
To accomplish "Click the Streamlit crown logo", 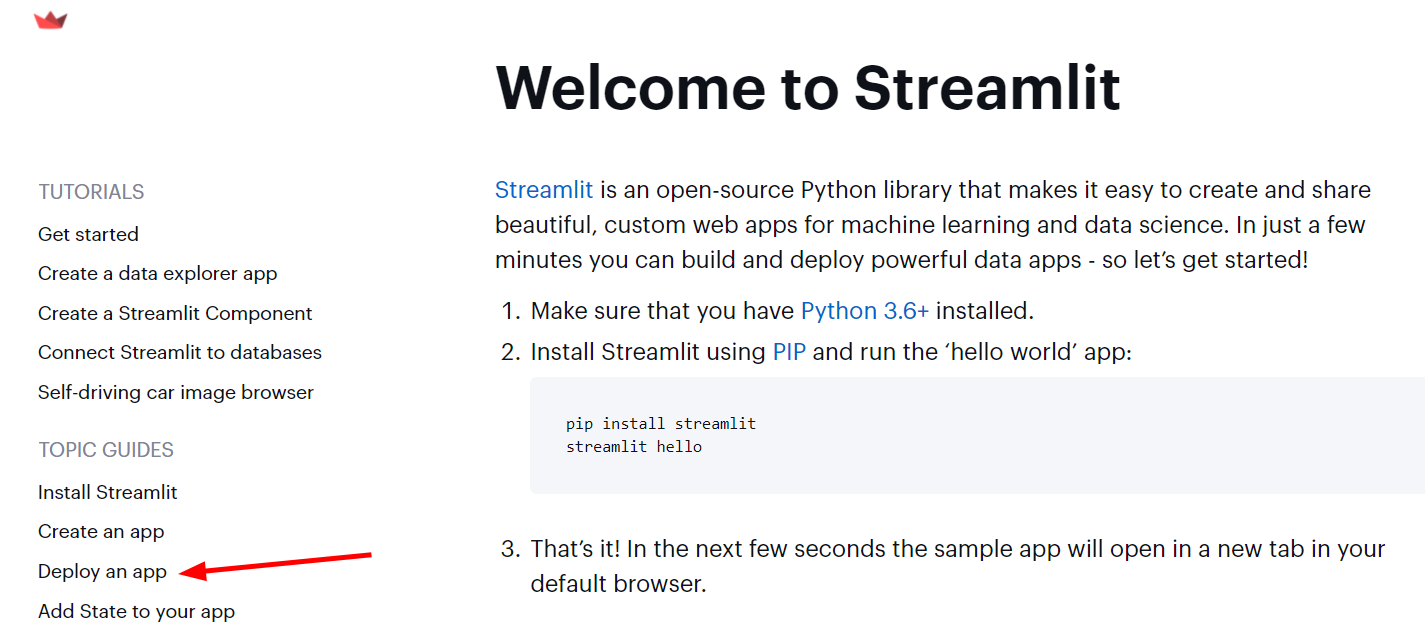I will 50,20.
